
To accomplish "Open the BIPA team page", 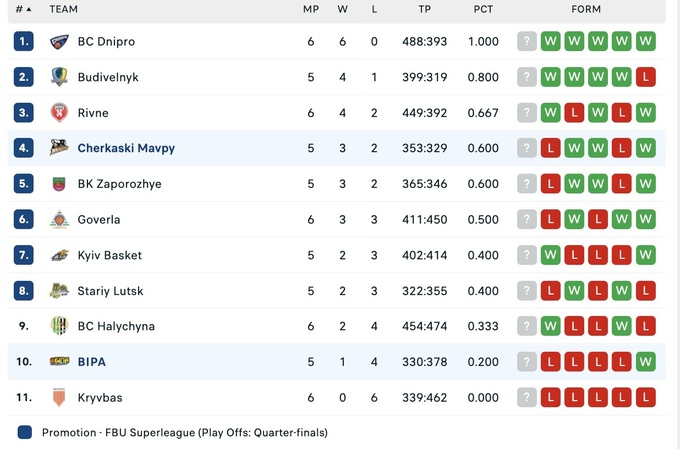I will point(91,362).
